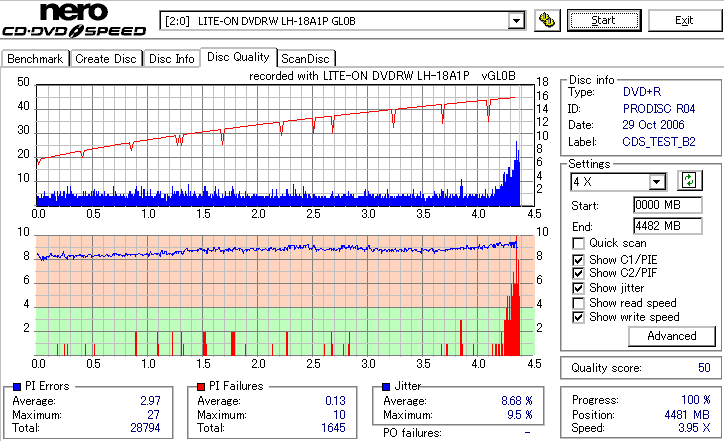Uncheck Show C1/PIE option
Screen dimensions: 724x441
pos(578,260)
